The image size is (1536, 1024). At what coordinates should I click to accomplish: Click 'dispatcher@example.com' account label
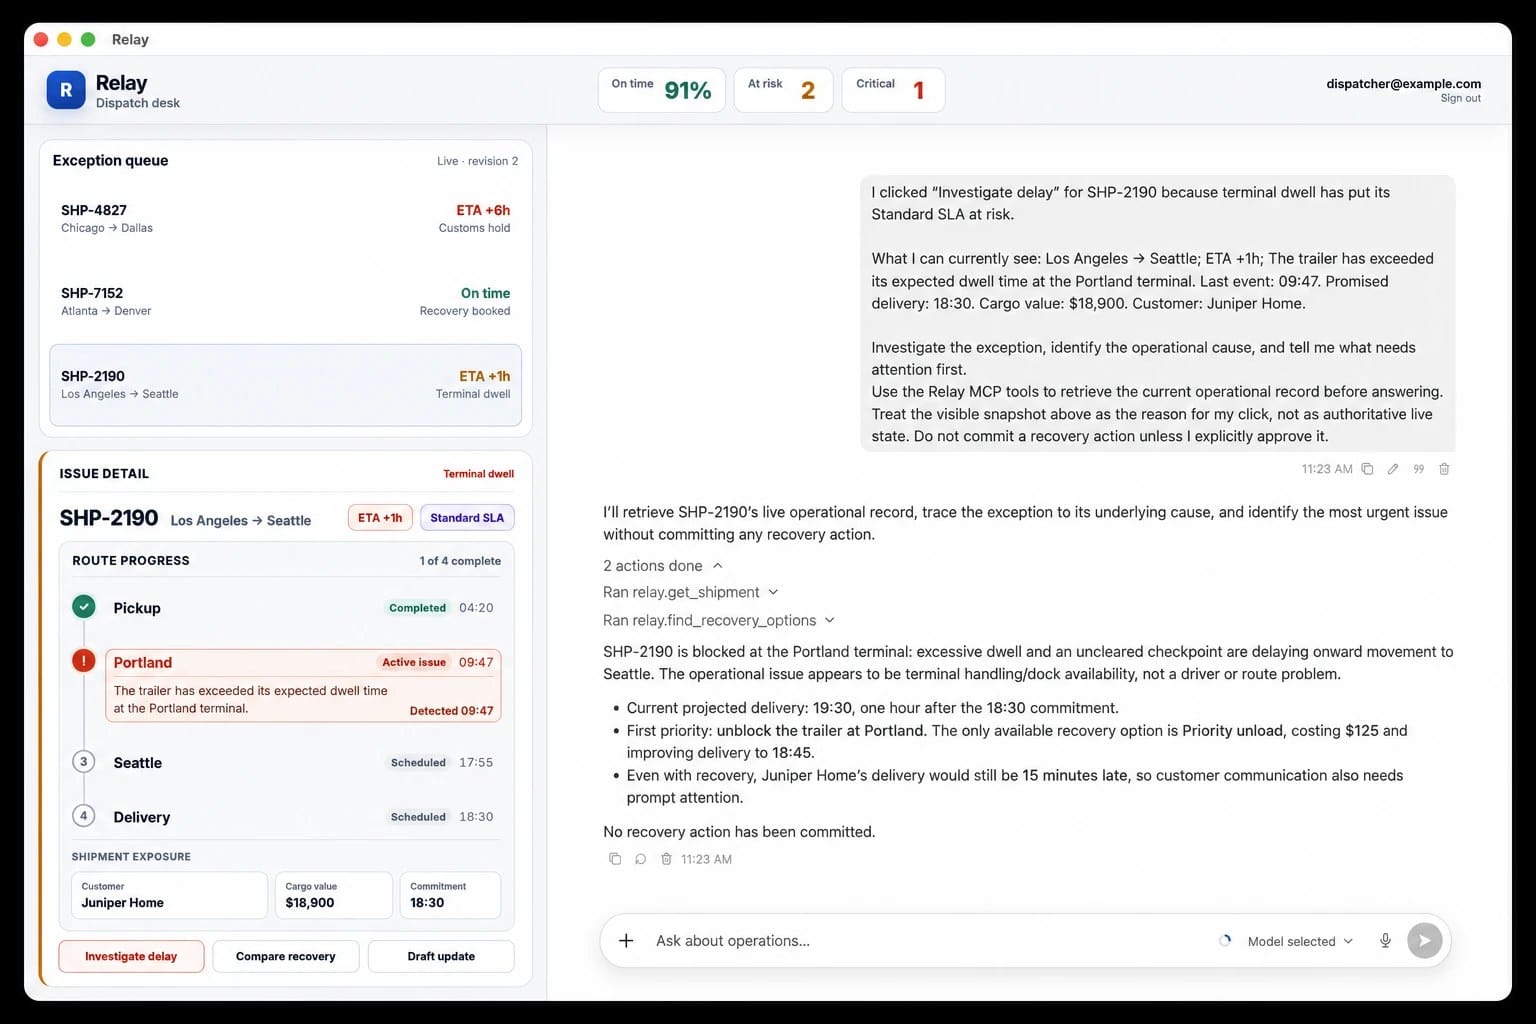[x=1403, y=84]
